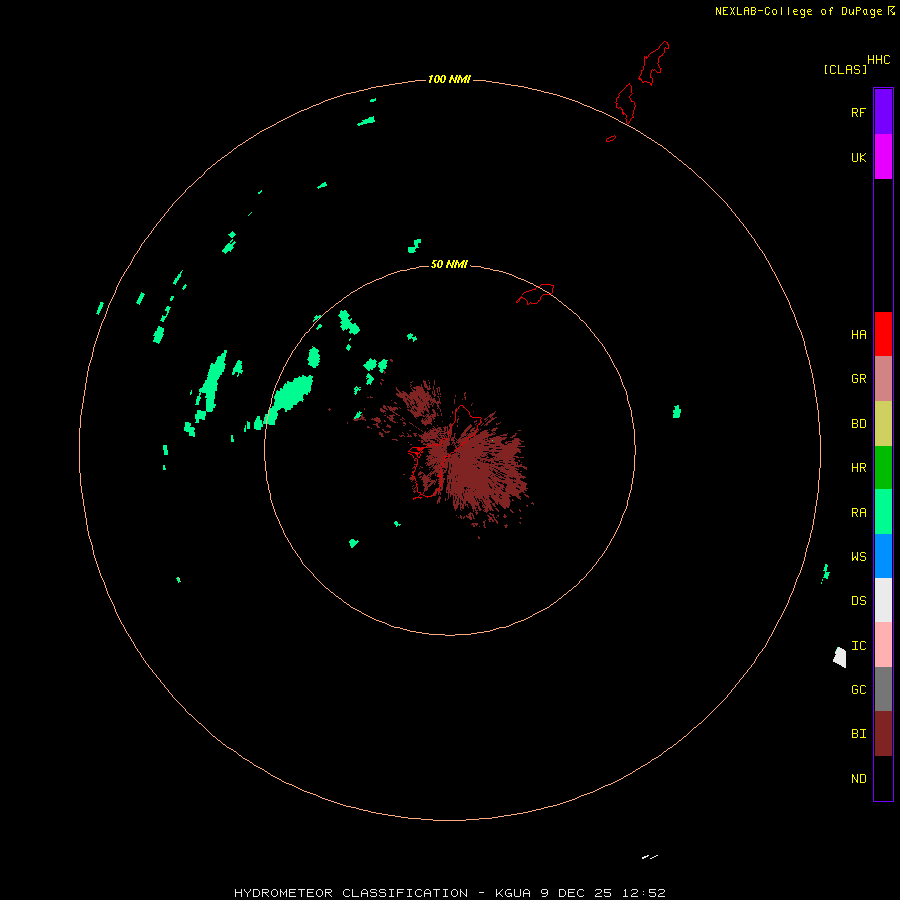Pick the RA light green legend swatch
Image resolution: width=900 pixels, height=900 pixels.
[883, 512]
